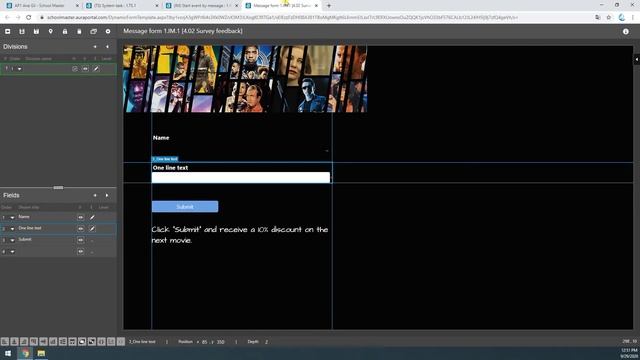640x360 pixels.
Task: Expand the collapsed right side panel arrow
Action: pos(636,60)
